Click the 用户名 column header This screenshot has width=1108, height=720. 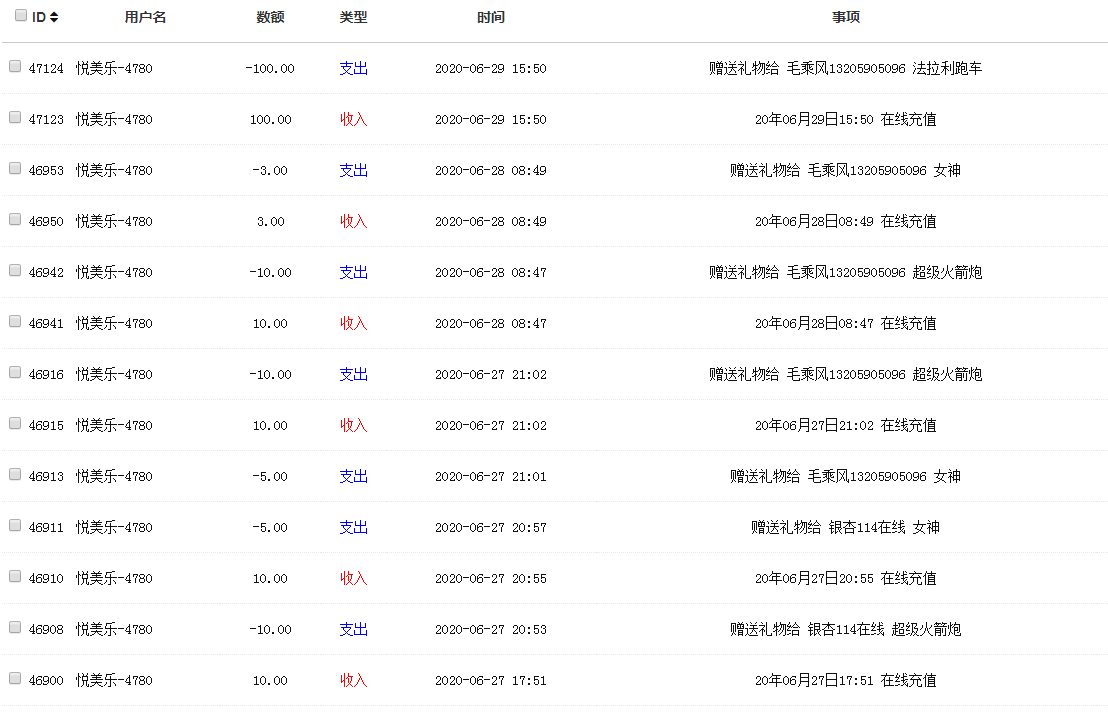[x=145, y=18]
